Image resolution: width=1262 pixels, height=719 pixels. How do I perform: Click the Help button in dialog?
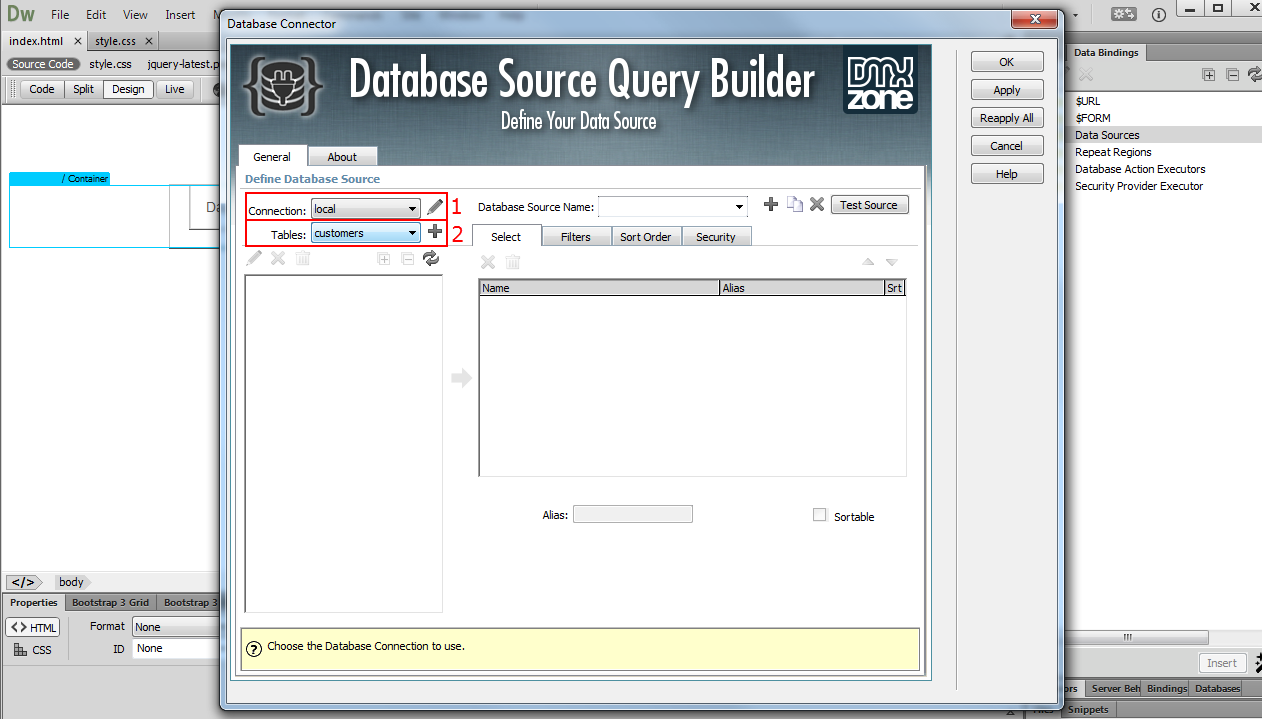(1007, 174)
